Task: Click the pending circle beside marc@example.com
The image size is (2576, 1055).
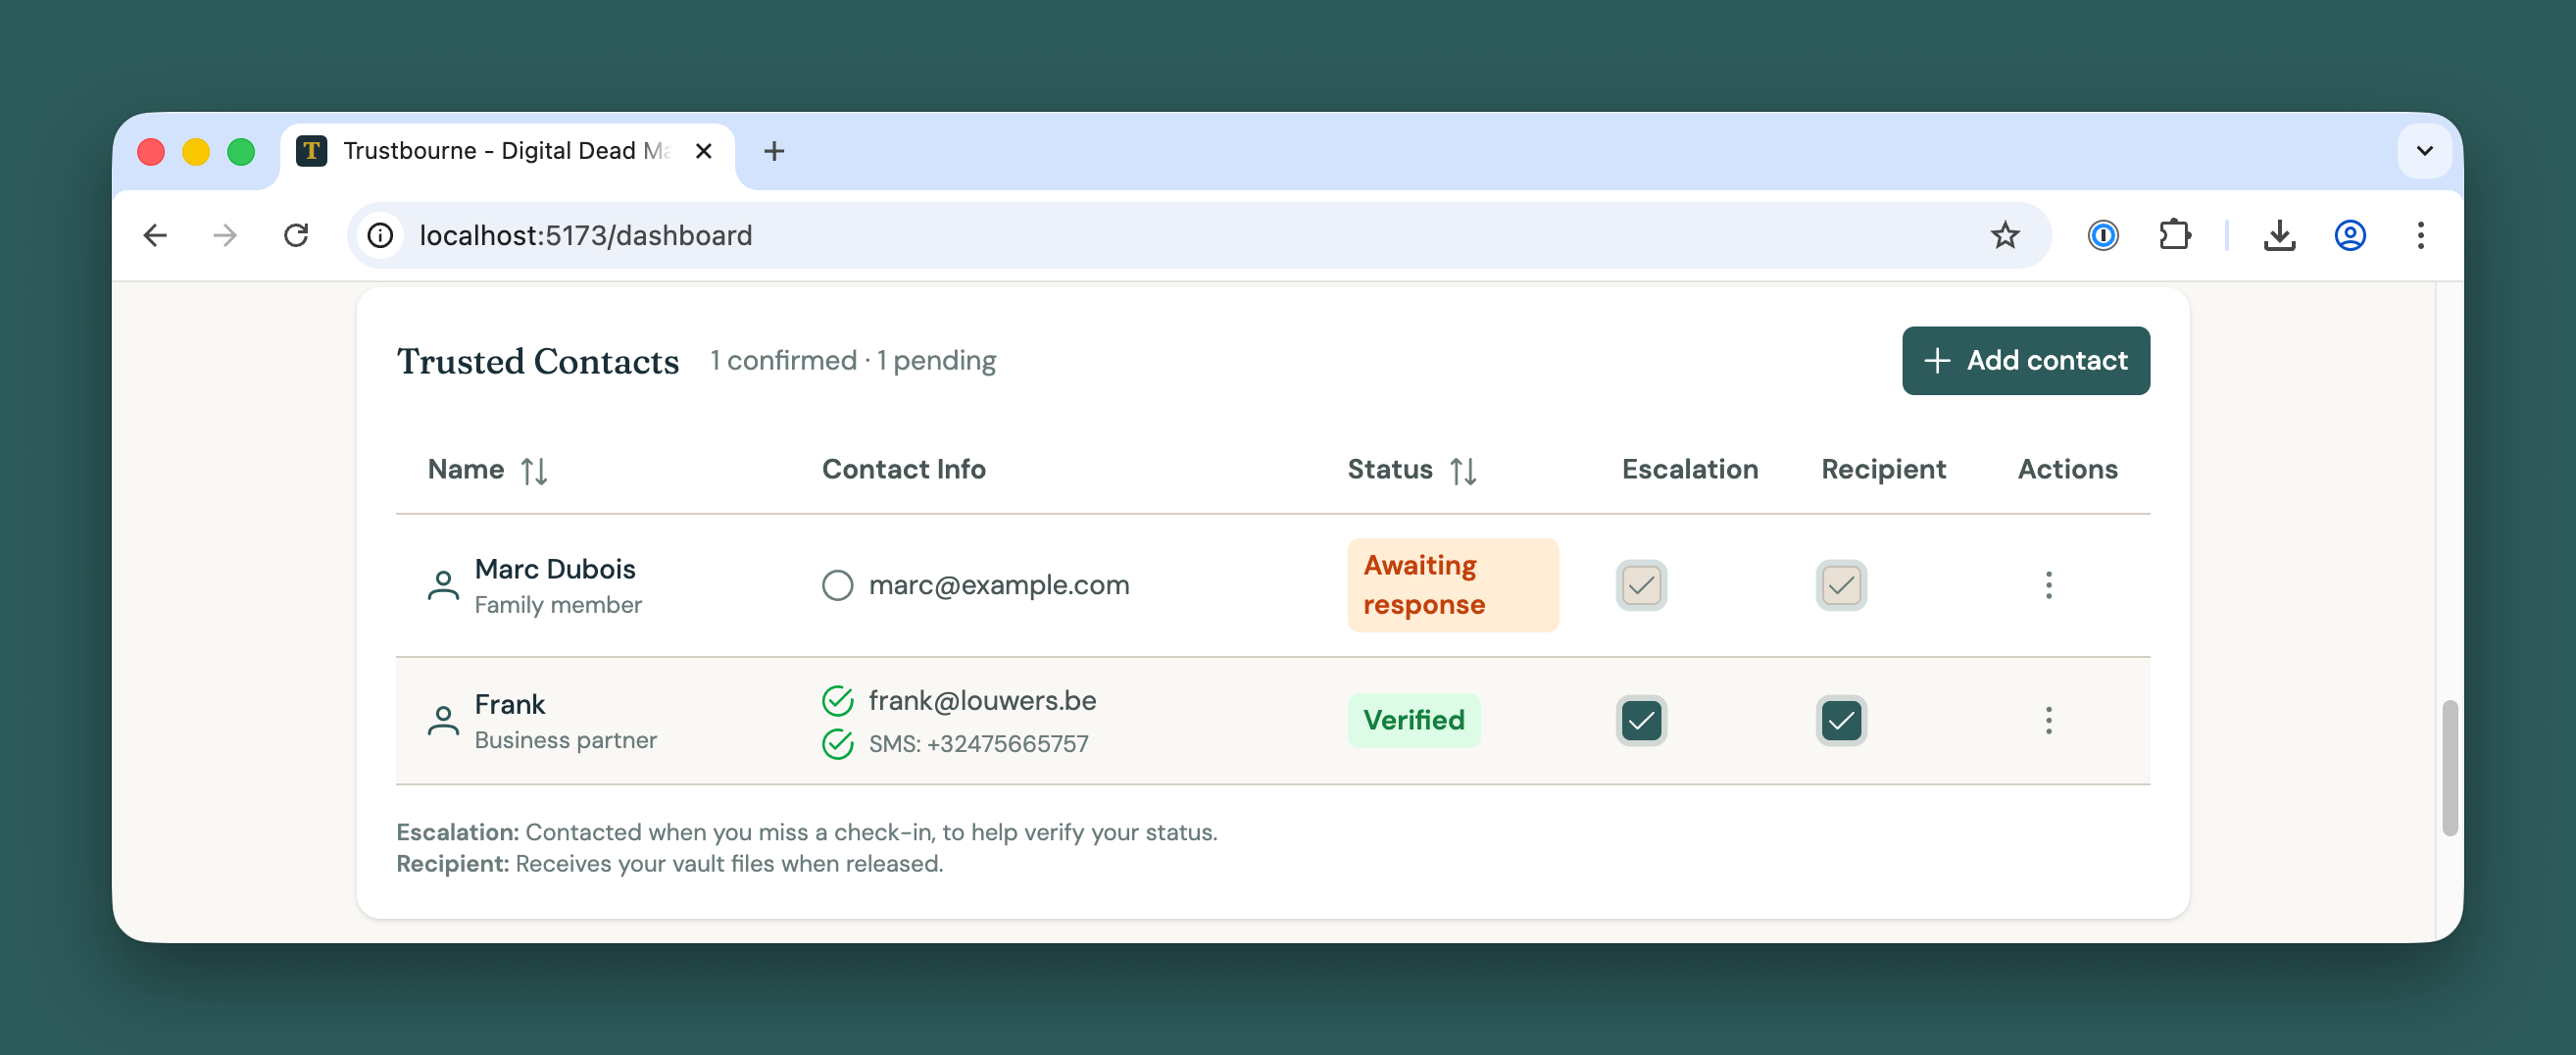Action: tap(837, 585)
